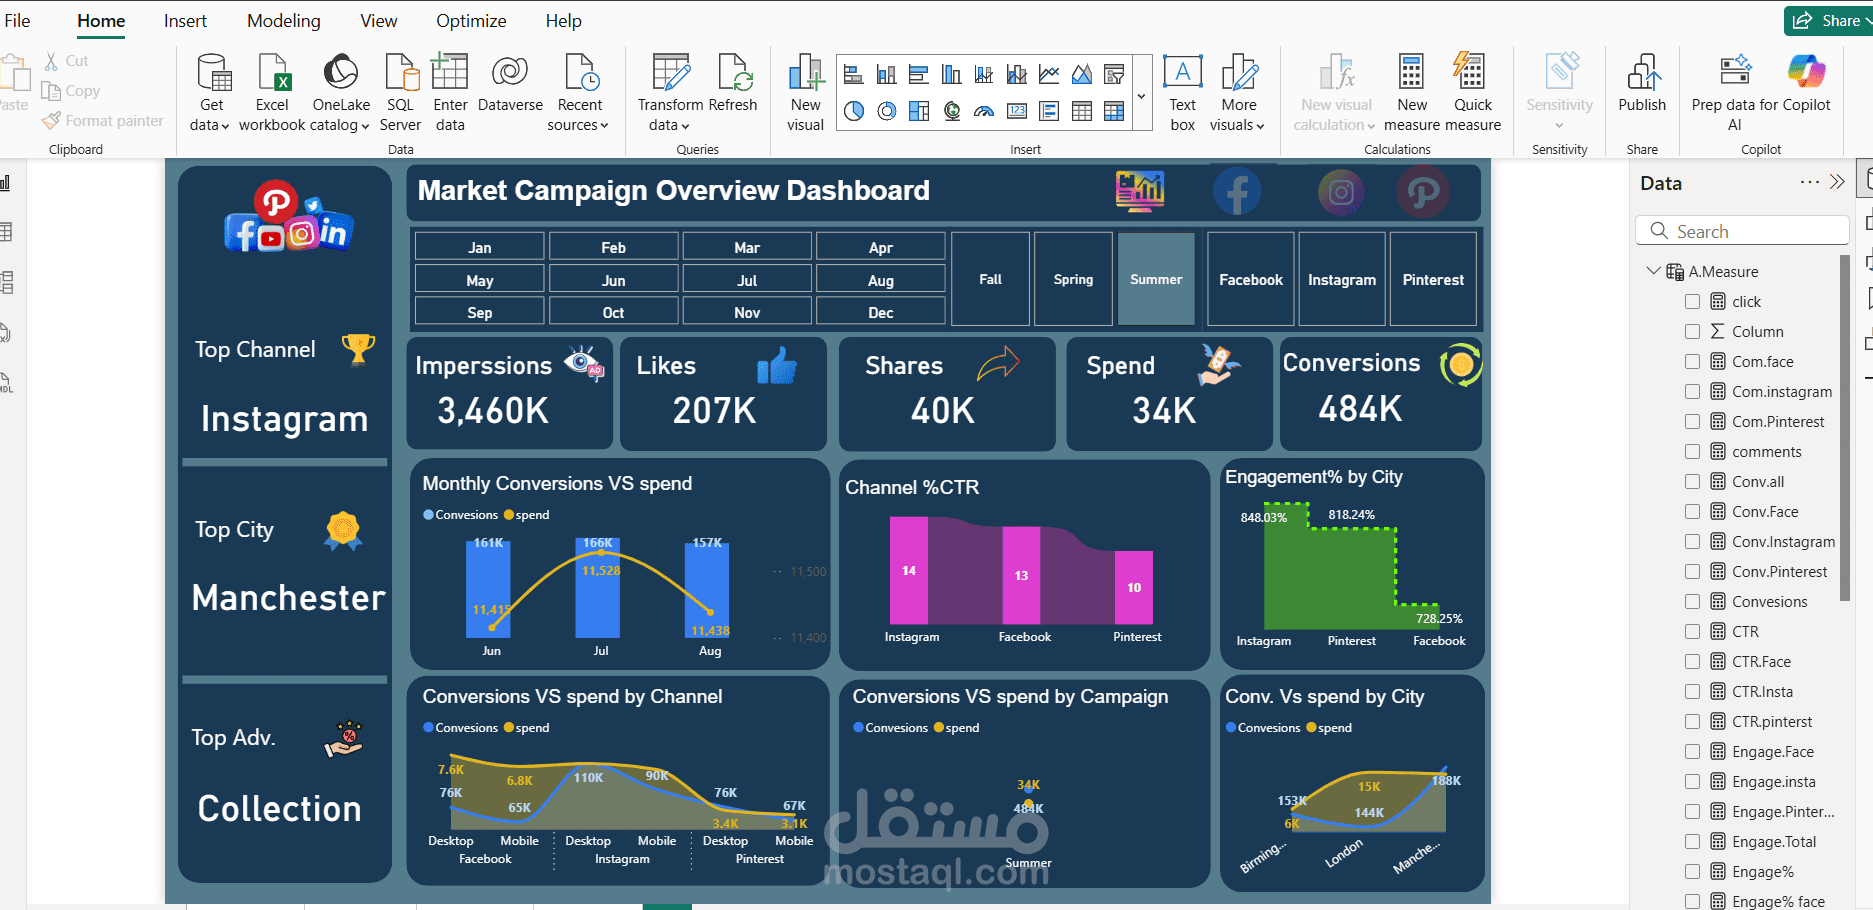
Task: Expand the Transform data dropdown
Action: coord(685,126)
